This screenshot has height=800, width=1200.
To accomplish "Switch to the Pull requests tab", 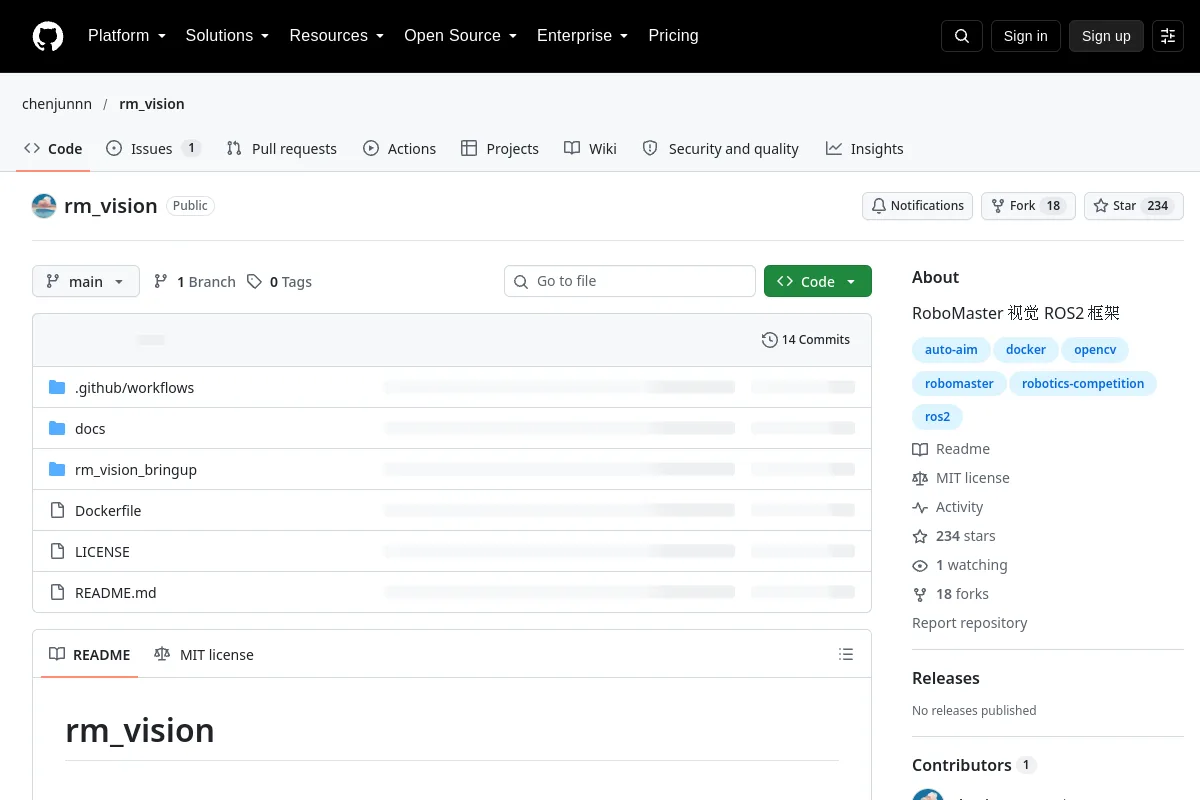I will click(x=282, y=148).
